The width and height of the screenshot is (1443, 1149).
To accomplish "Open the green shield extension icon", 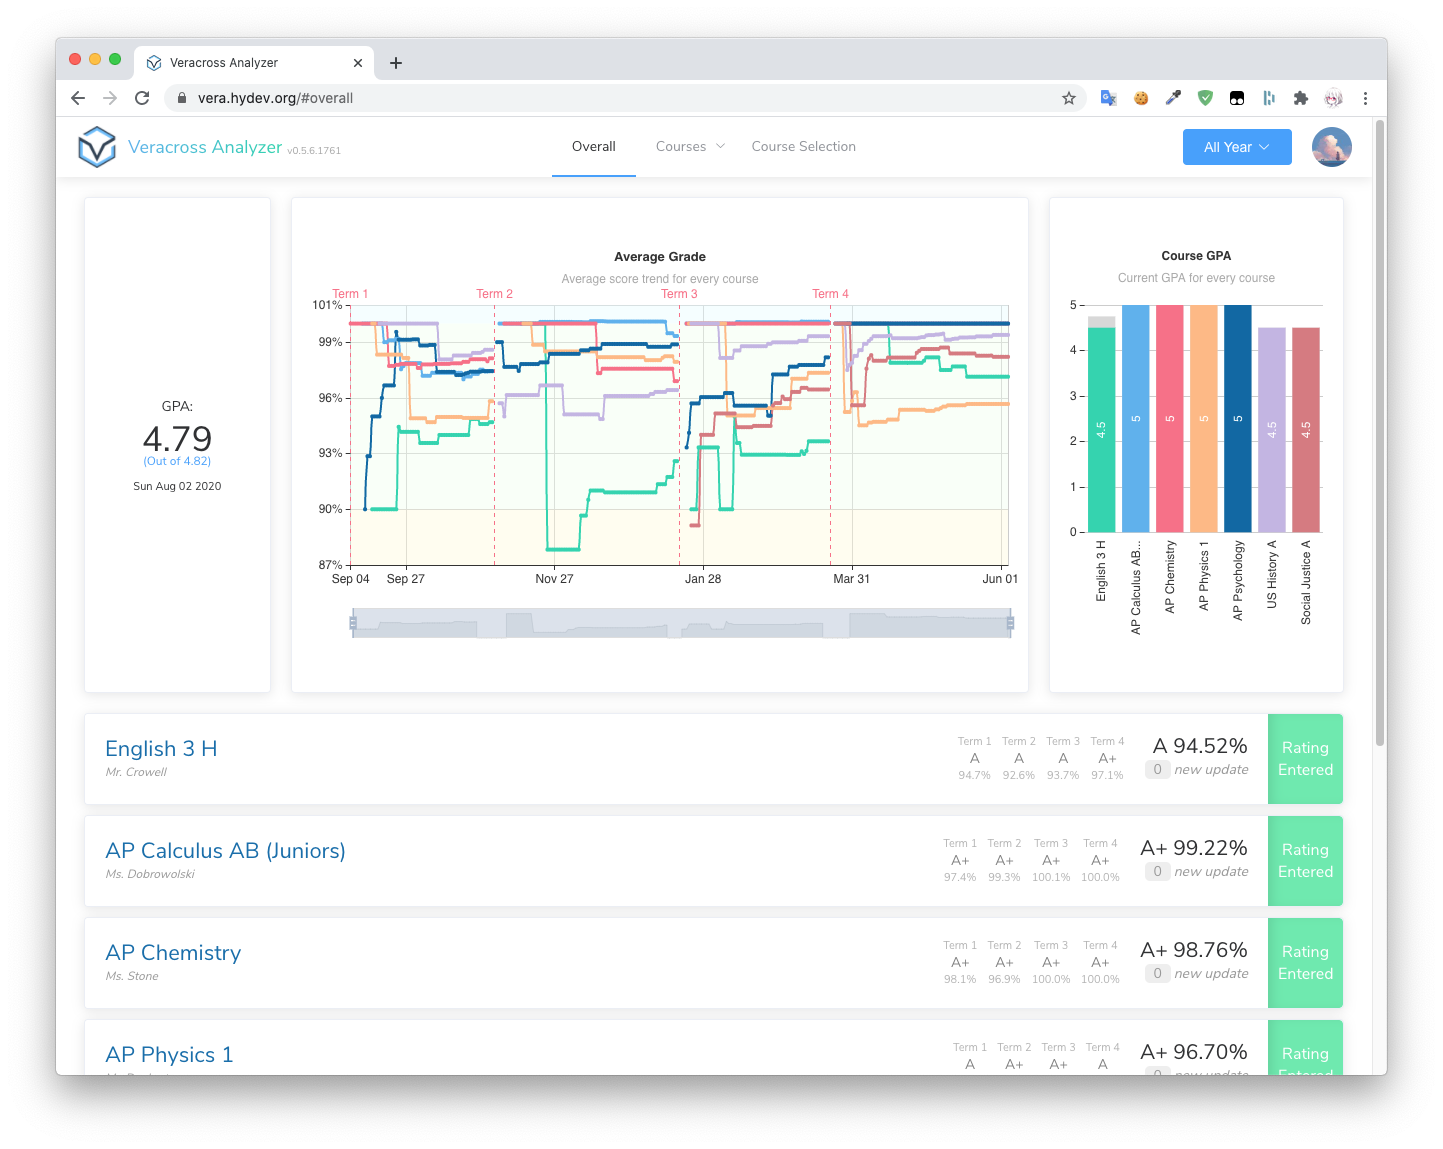I will (1205, 98).
